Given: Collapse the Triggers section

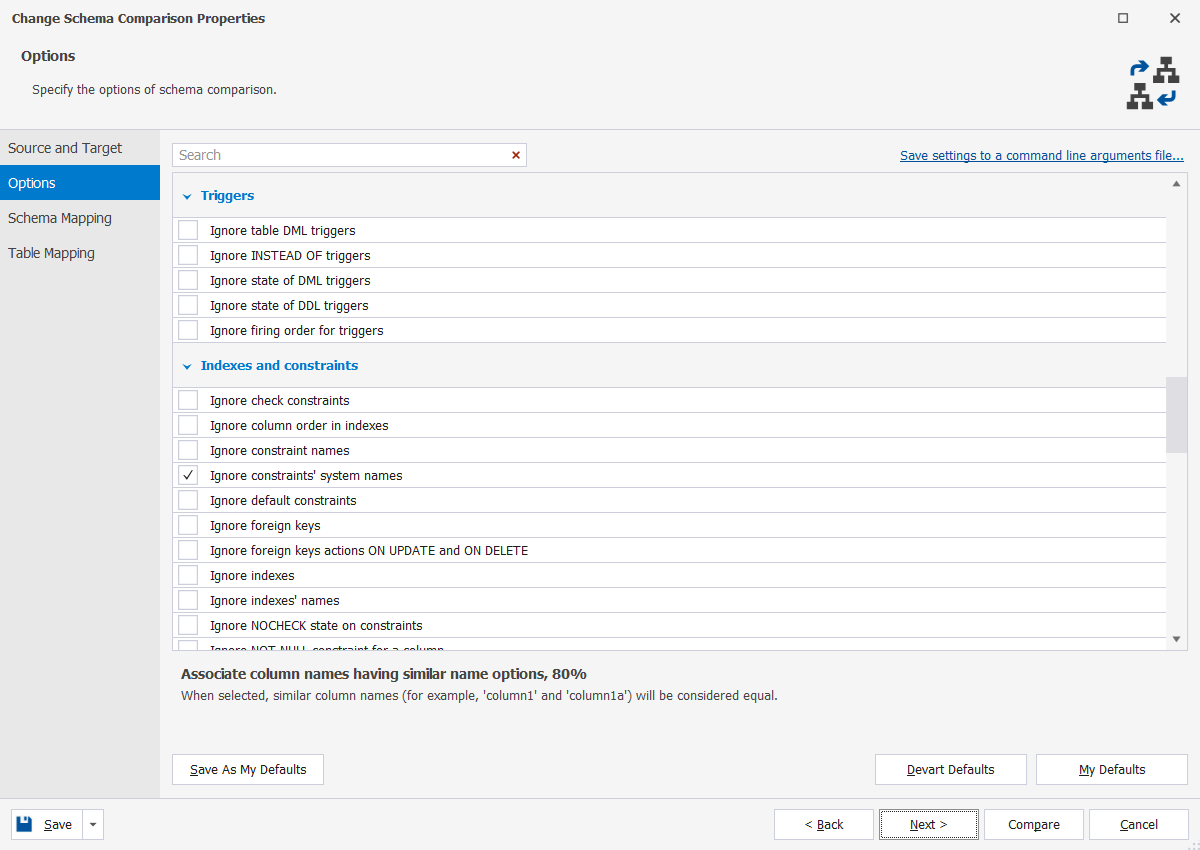Looking at the screenshot, I should pyautogui.click(x=187, y=196).
